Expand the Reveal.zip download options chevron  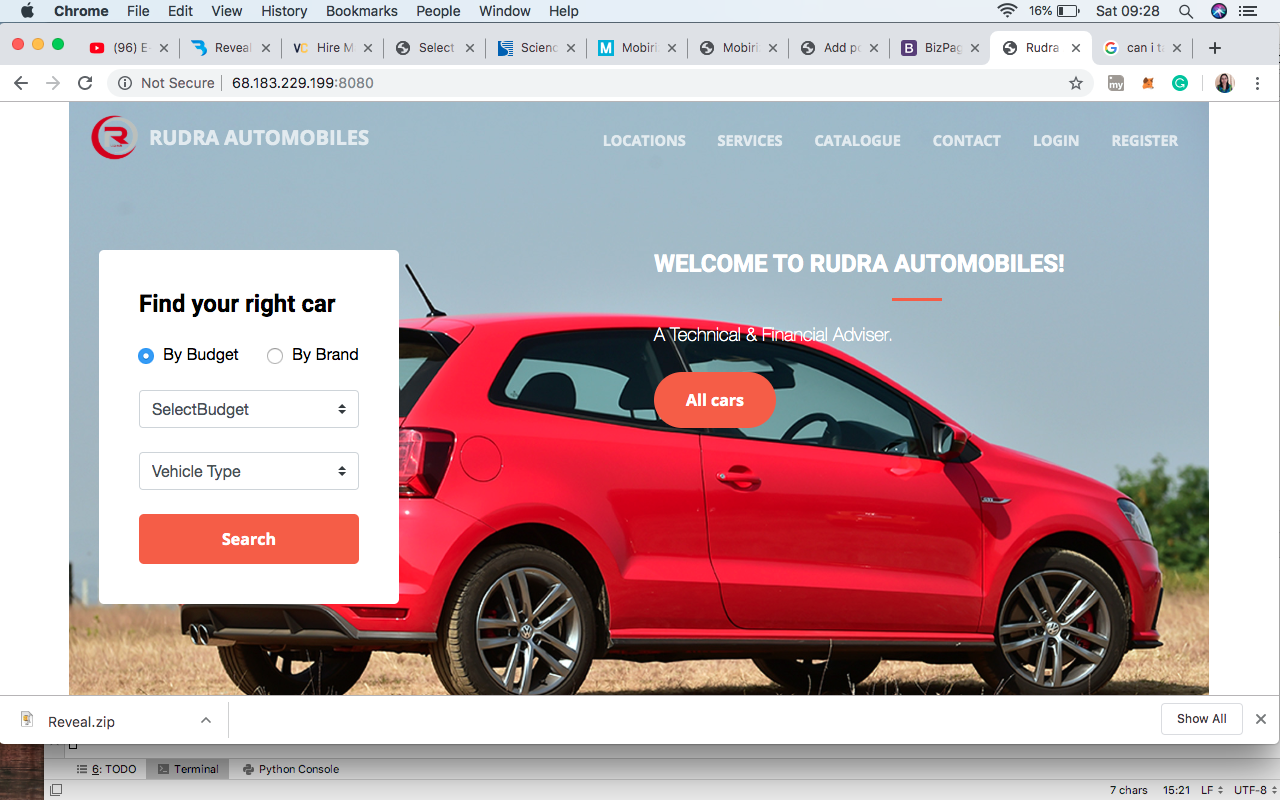206,720
